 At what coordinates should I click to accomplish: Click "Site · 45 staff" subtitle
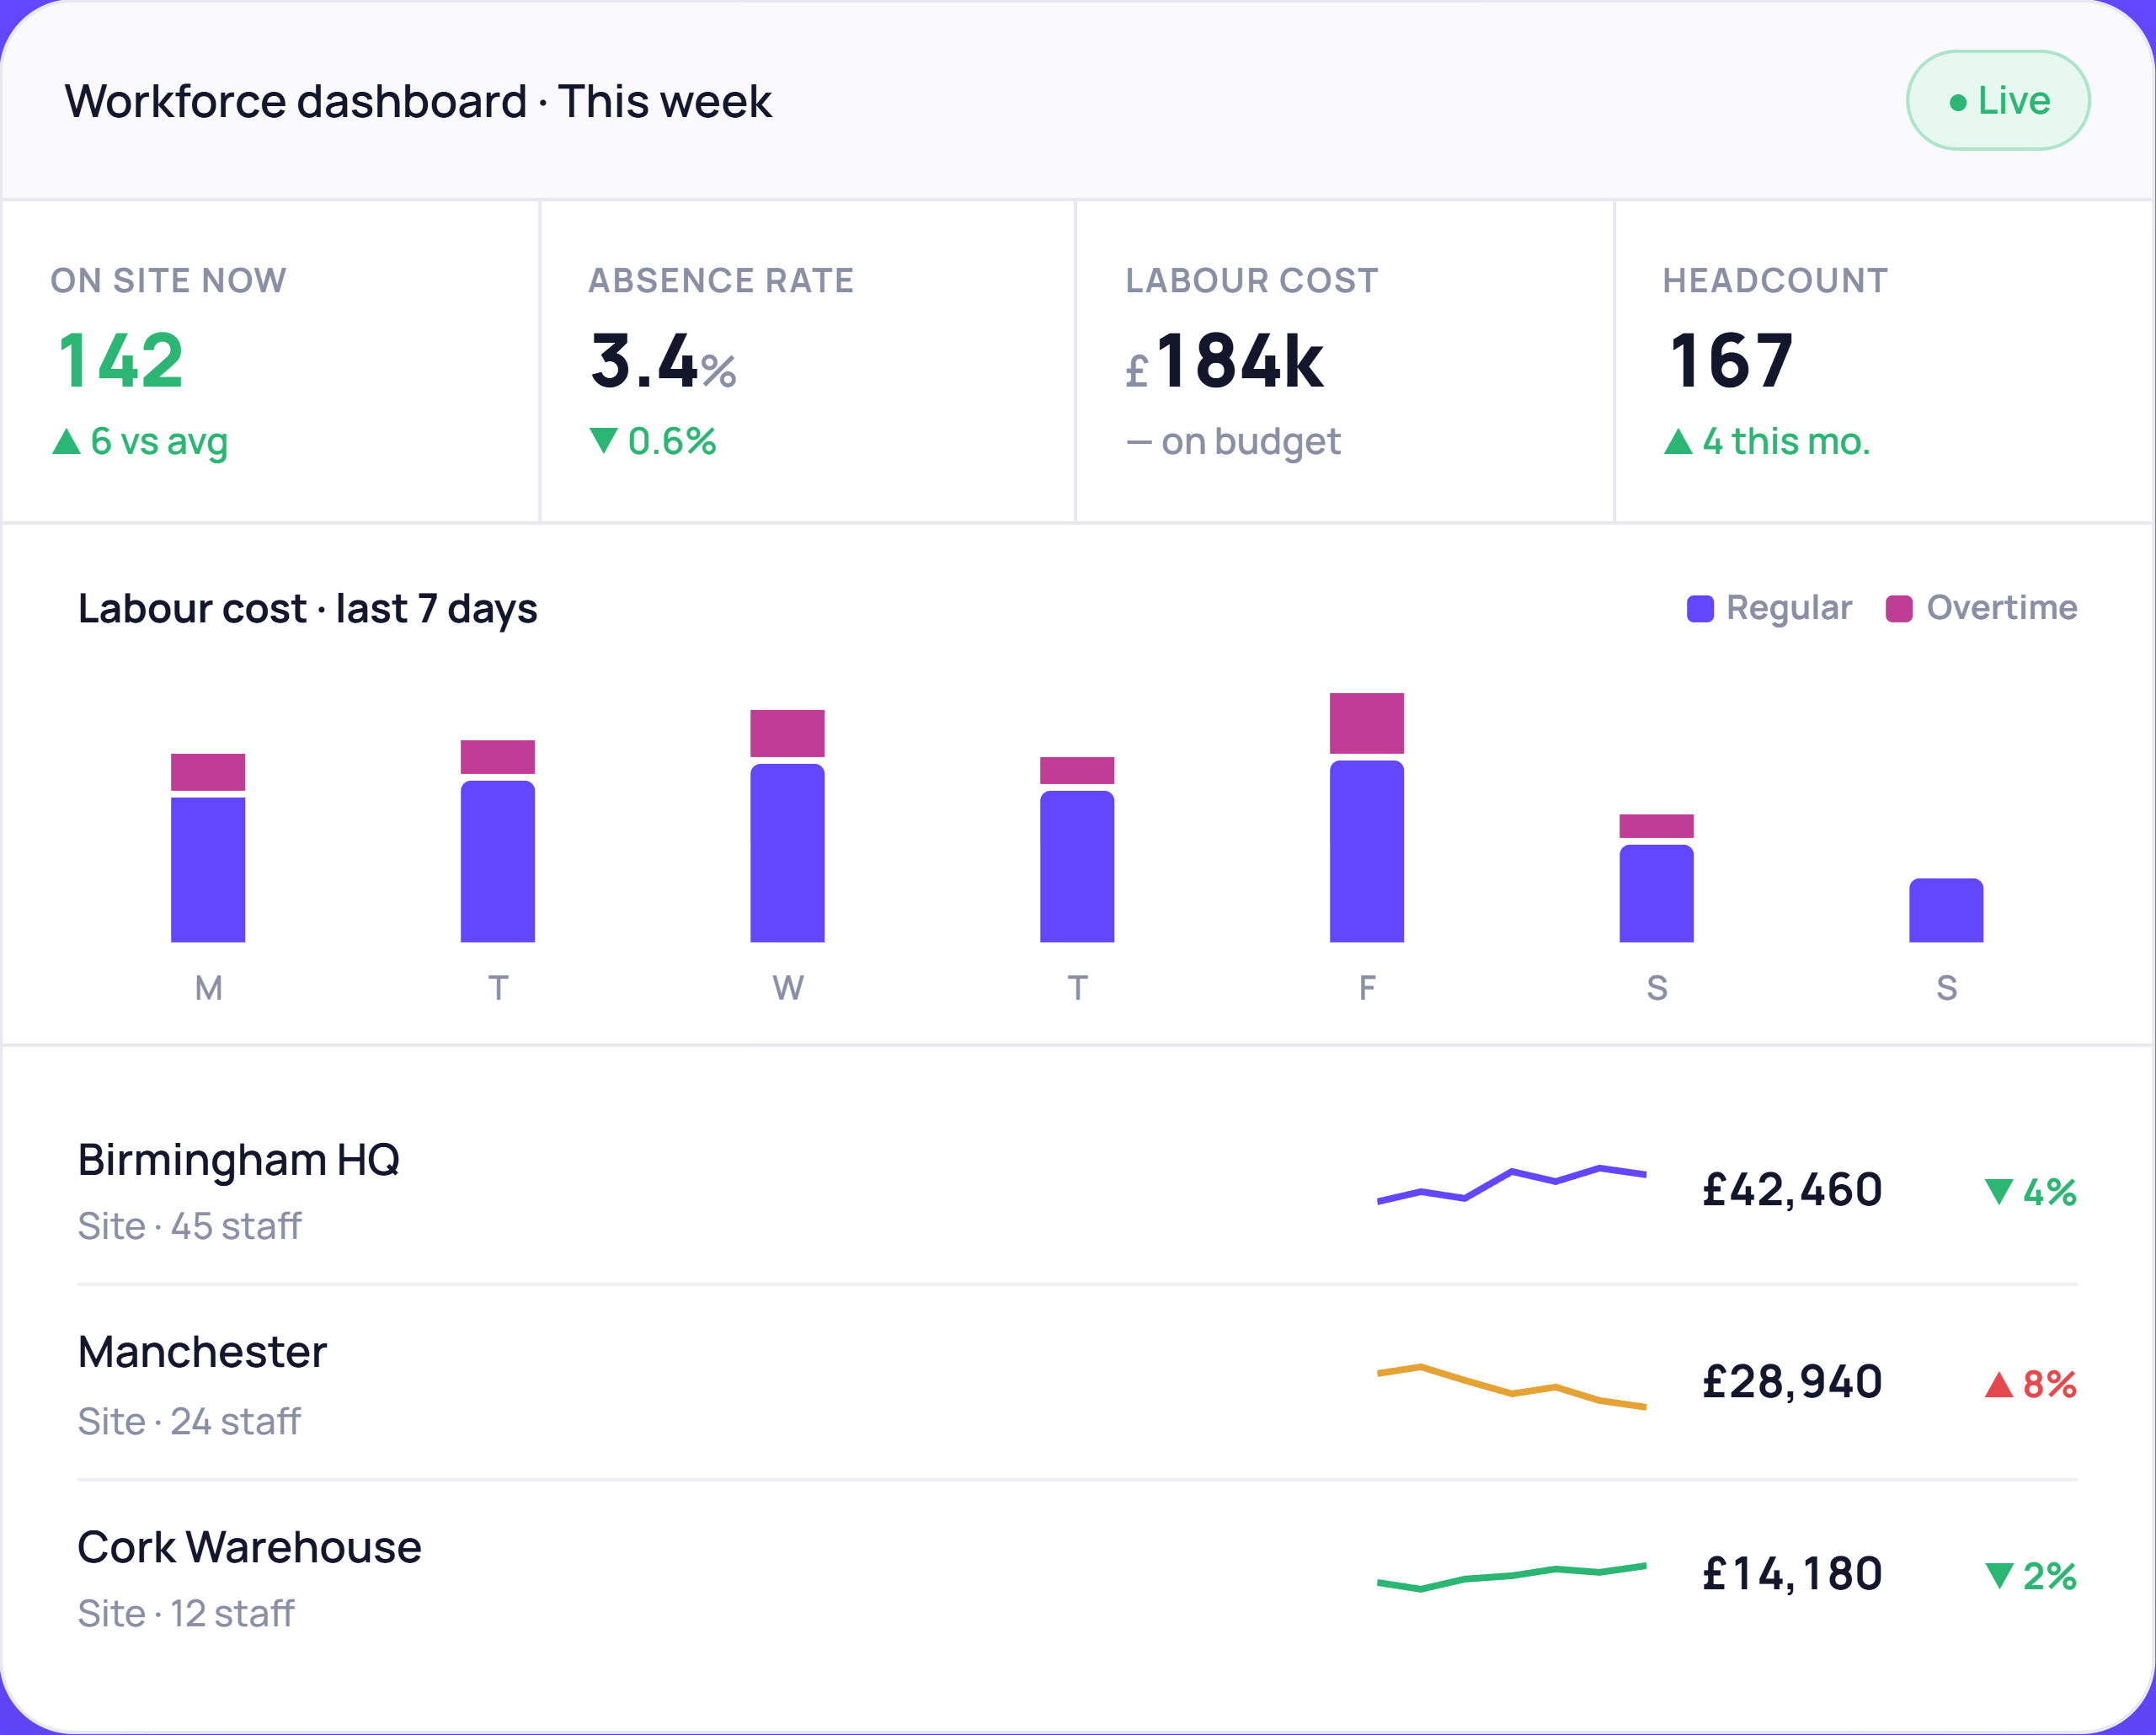(x=189, y=1226)
